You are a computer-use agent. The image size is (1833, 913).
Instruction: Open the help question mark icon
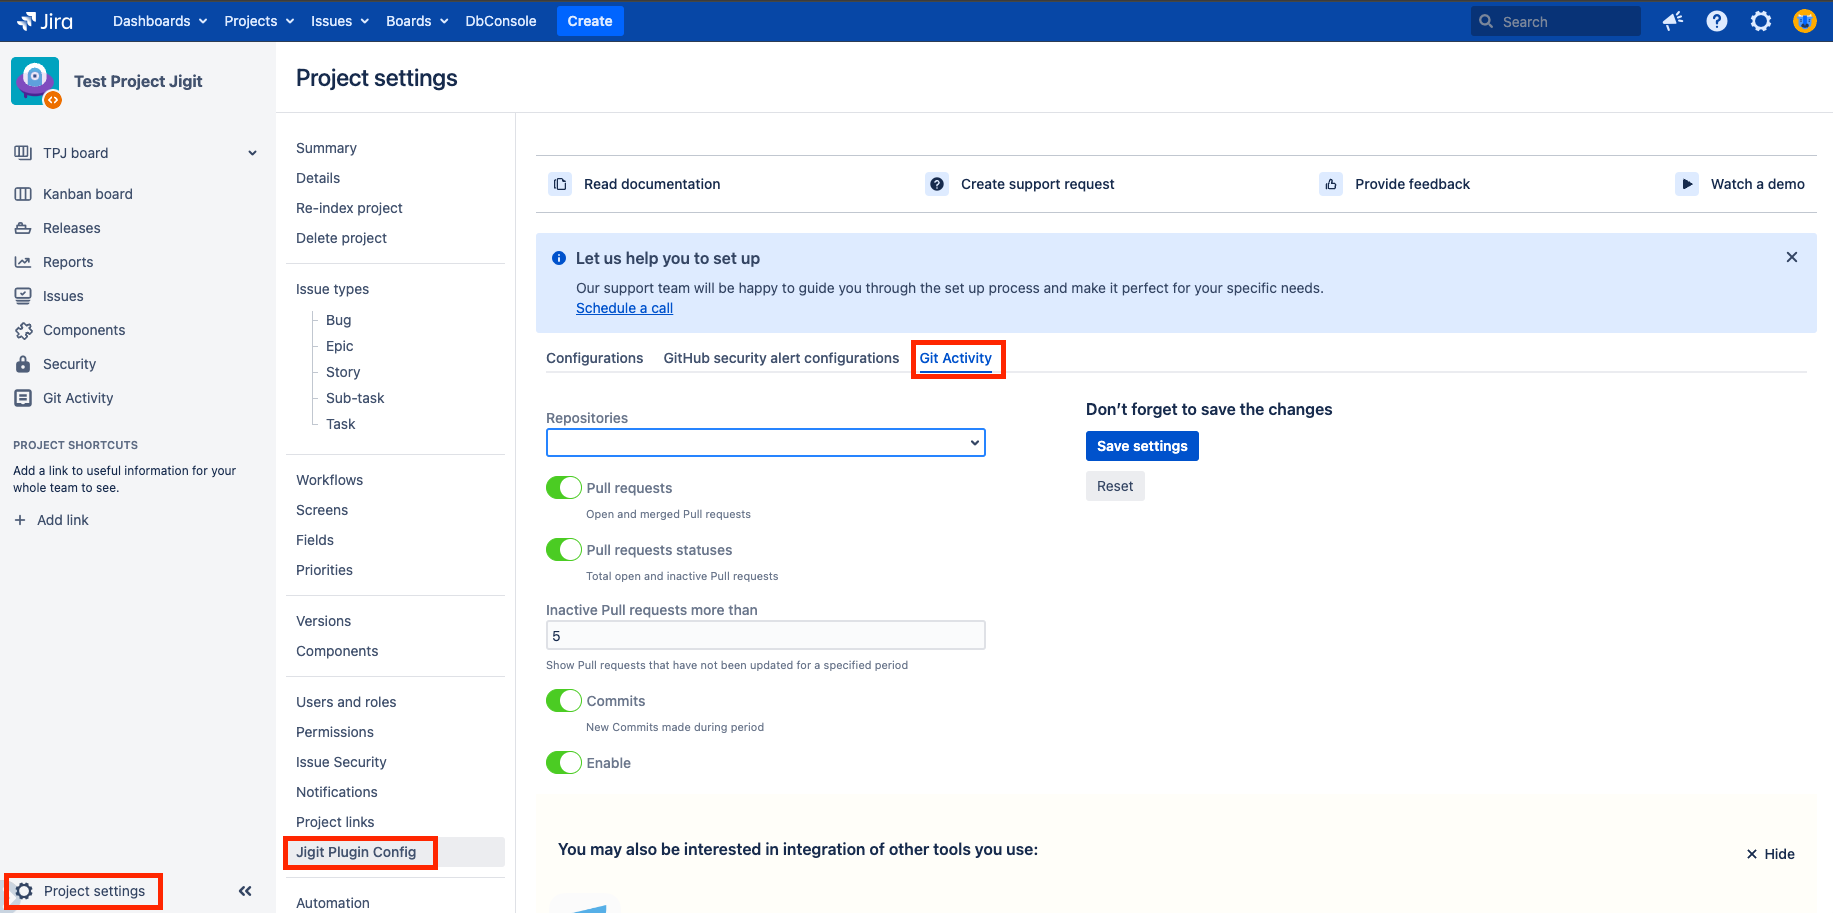(1717, 21)
